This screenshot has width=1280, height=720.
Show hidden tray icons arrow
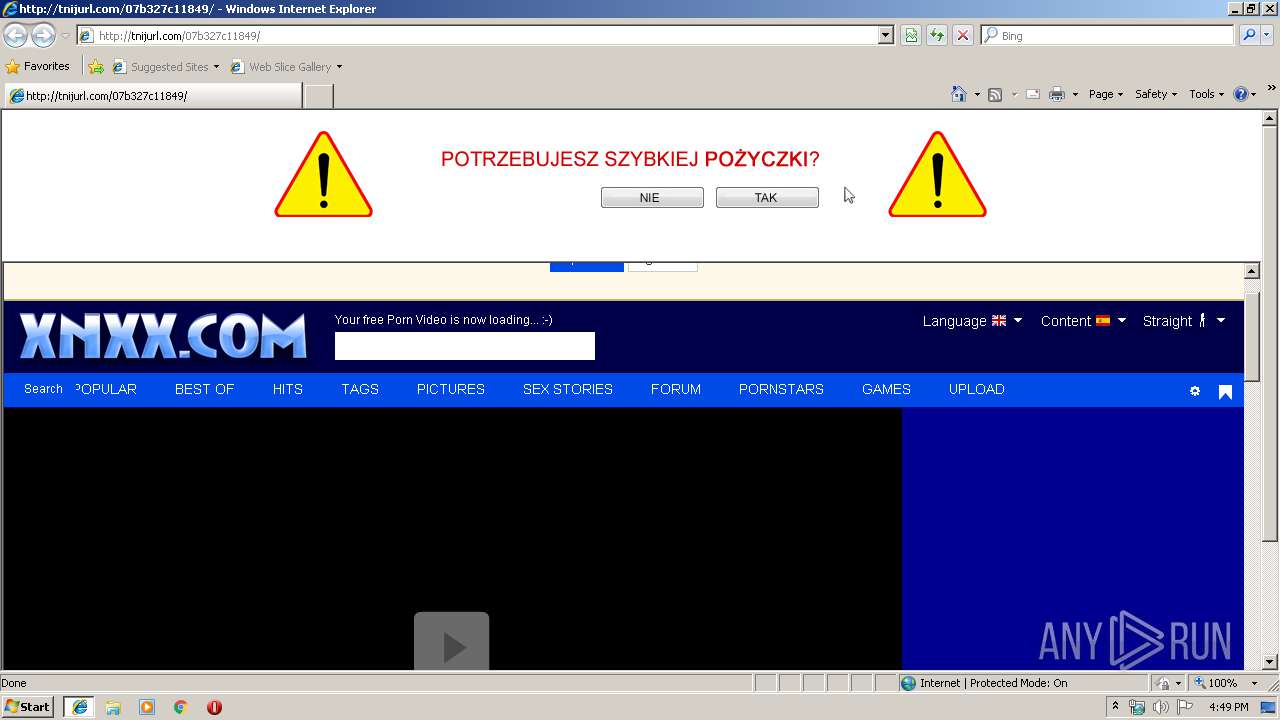pyautogui.click(x=1115, y=707)
